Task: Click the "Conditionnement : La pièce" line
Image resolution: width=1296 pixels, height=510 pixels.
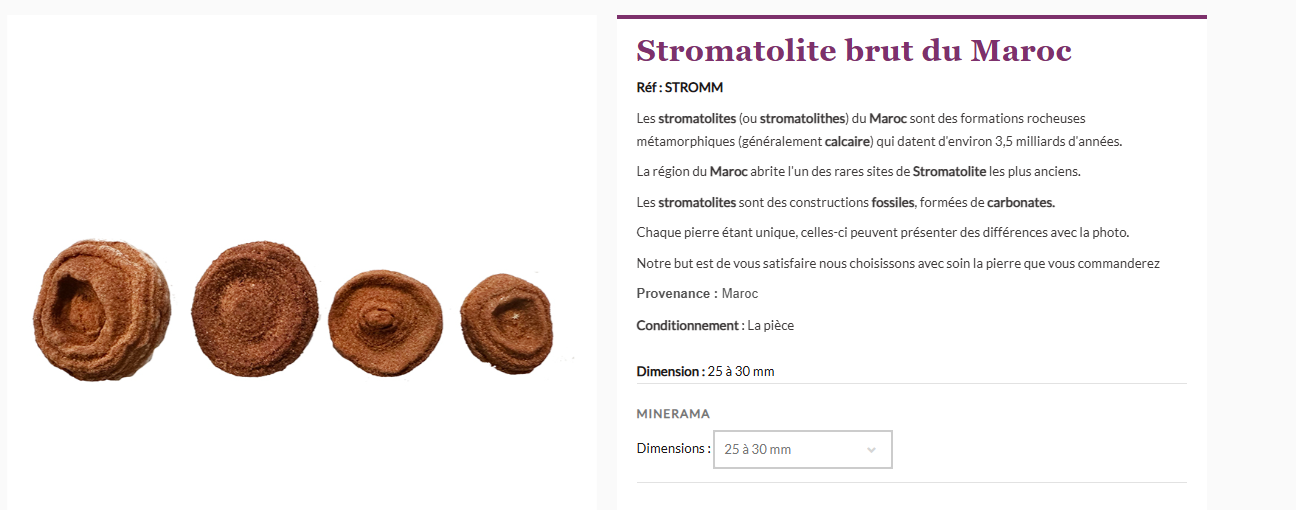Action: 715,326
